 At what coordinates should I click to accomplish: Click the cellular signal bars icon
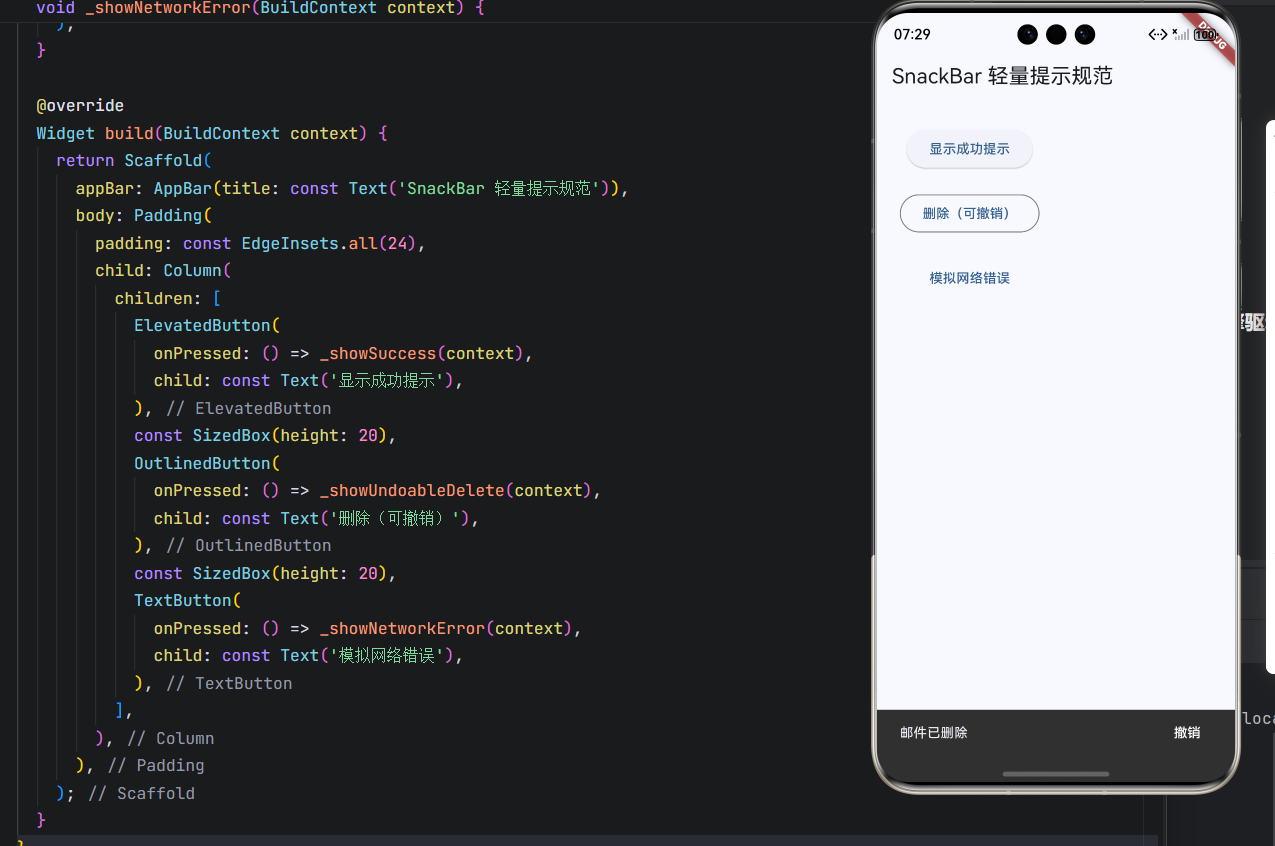pos(1181,35)
